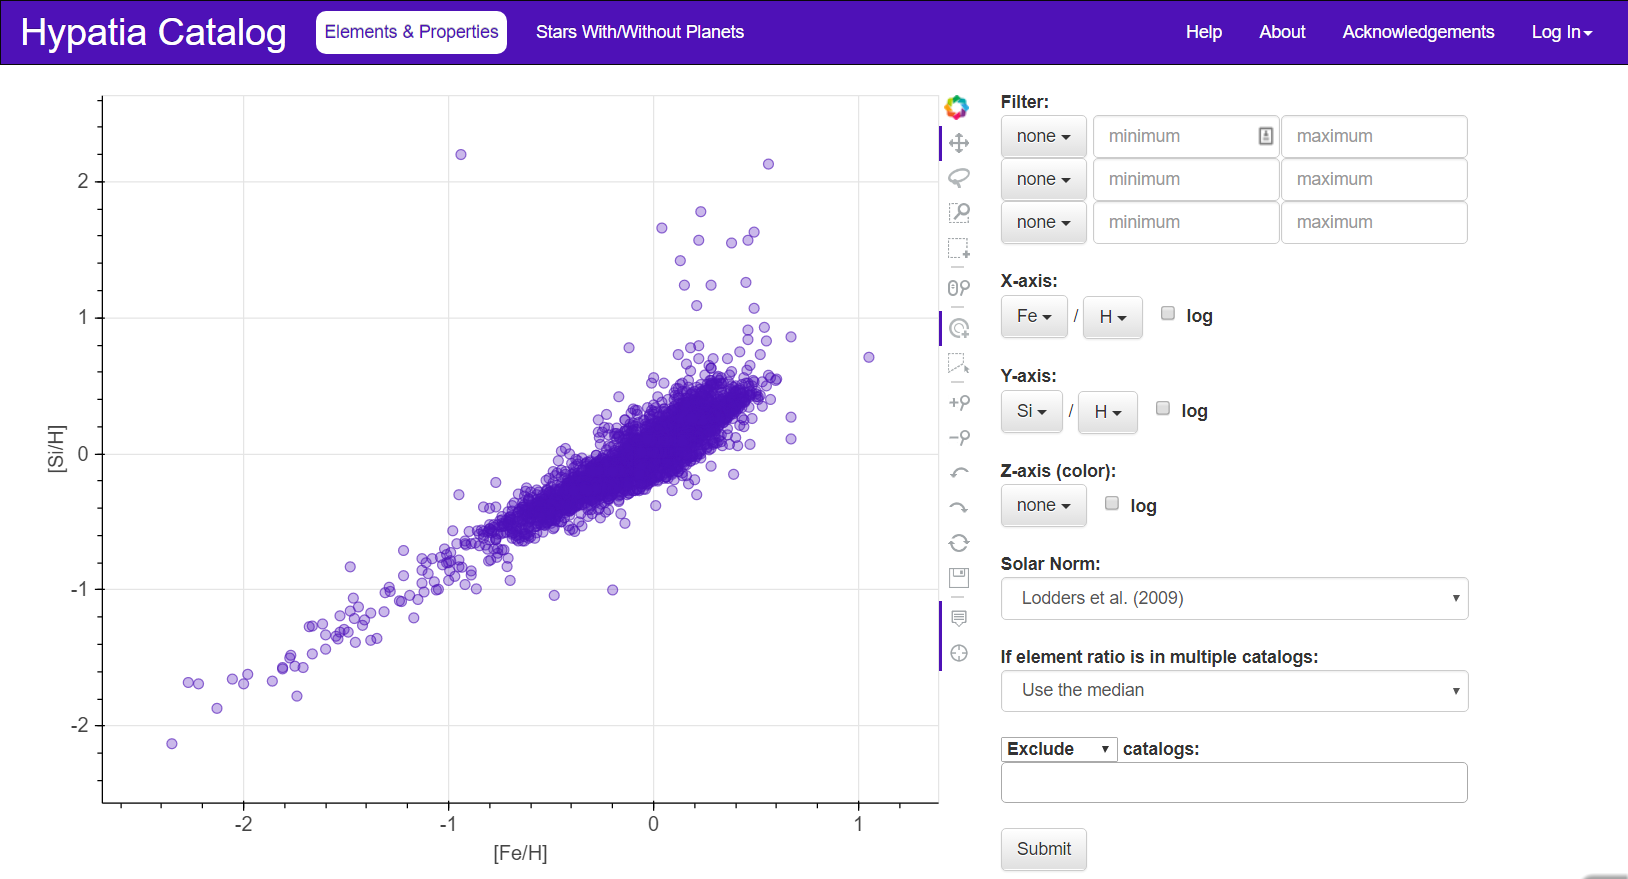Image resolution: width=1628 pixels, height=879 pixels.
Task: Click the Undo arrow in plot toolbar
Action: coord(958,473)
